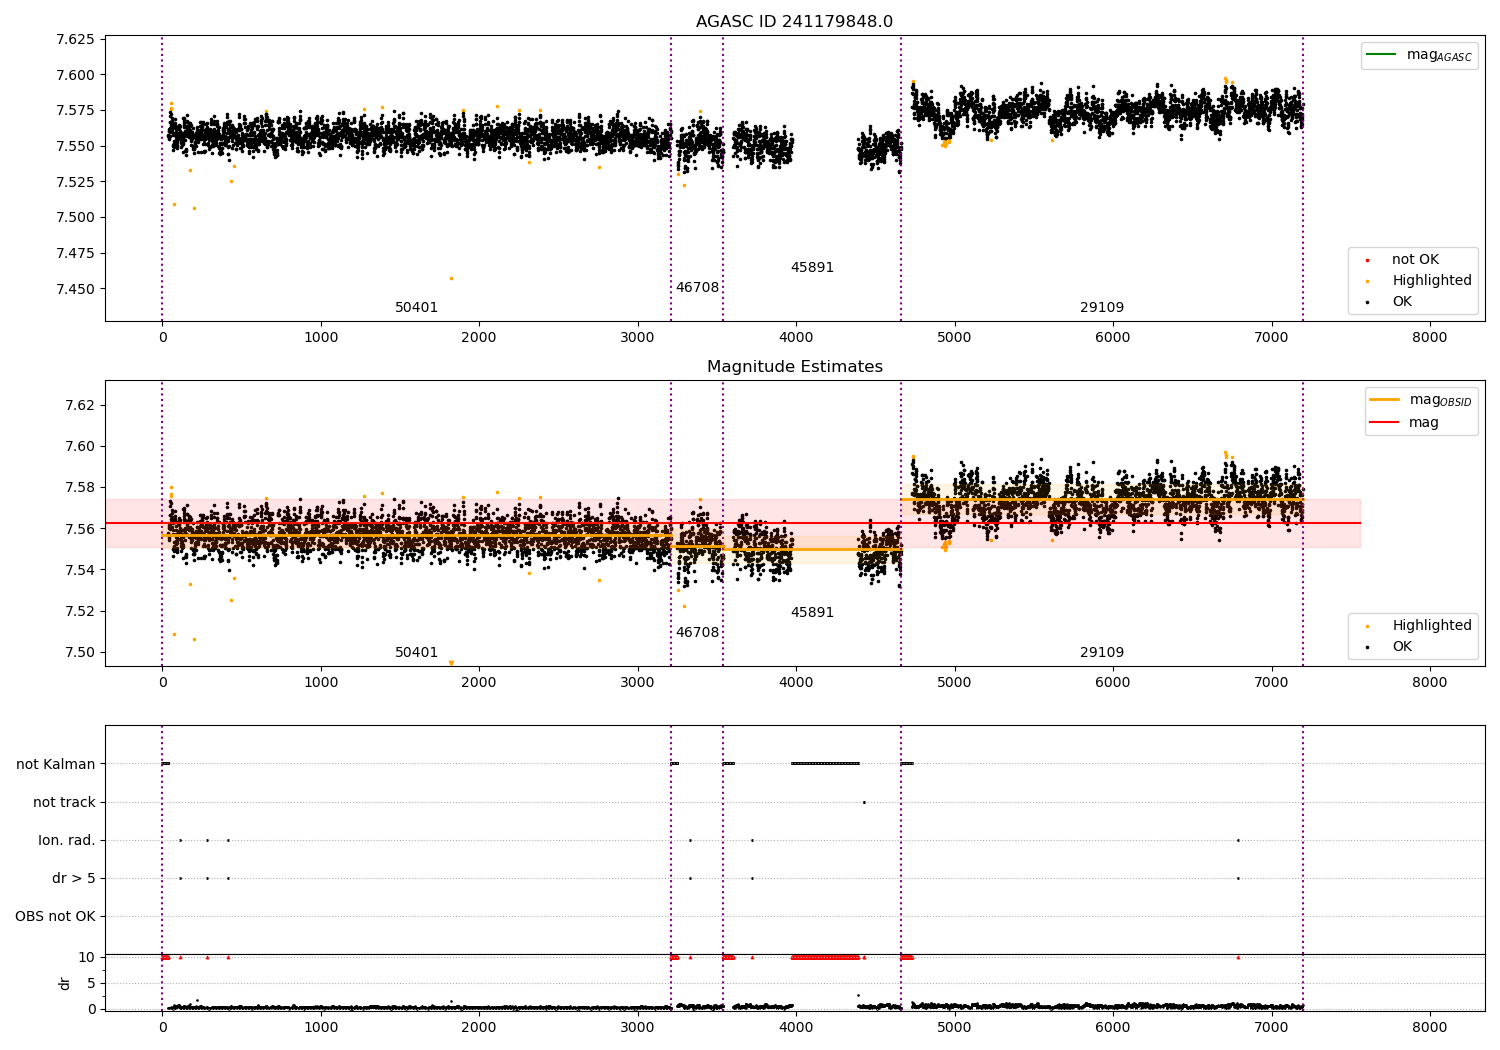1500x1050 pixels.
Task: Click the OBSID label 50401 in the top plot
Action: (x=416, y=308)
